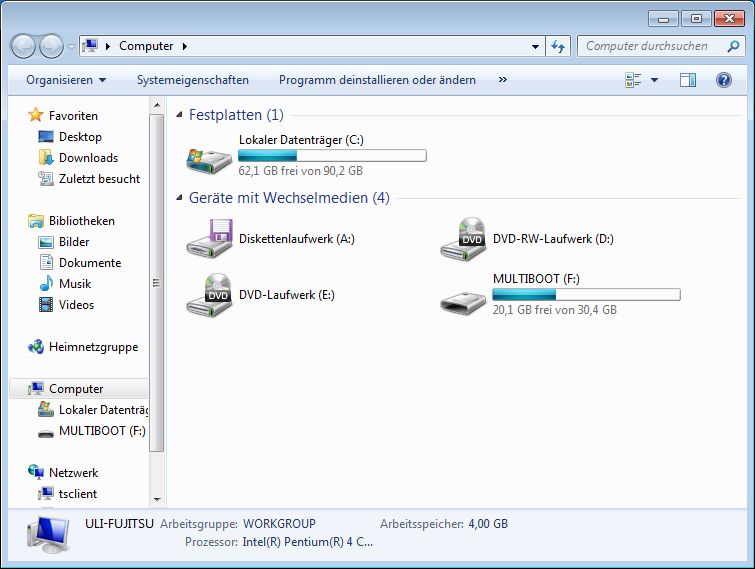Image resolution: width=755 pixels, height=569 pixels.
Task: Click the help question mark icon
Action: (724, 80)
